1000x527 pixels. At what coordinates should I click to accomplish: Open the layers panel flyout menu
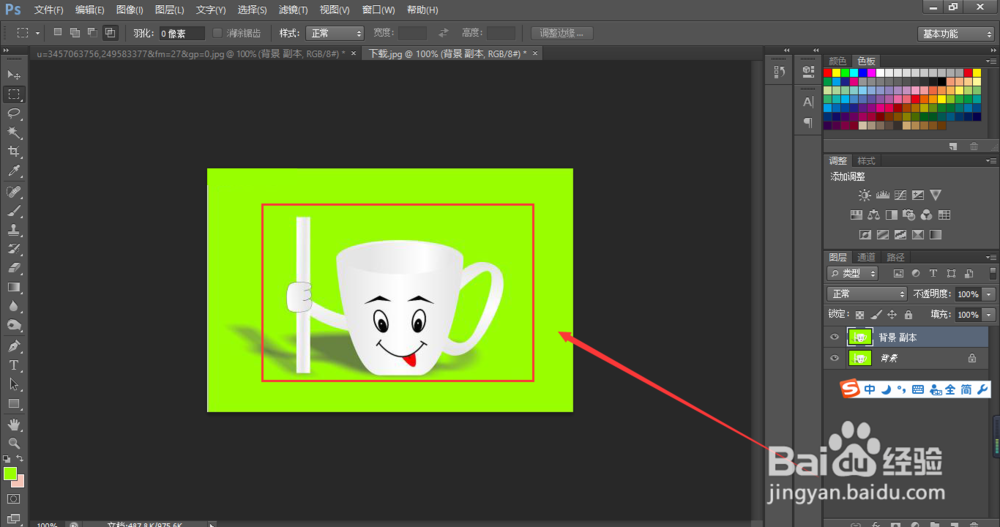pos(990,257)
